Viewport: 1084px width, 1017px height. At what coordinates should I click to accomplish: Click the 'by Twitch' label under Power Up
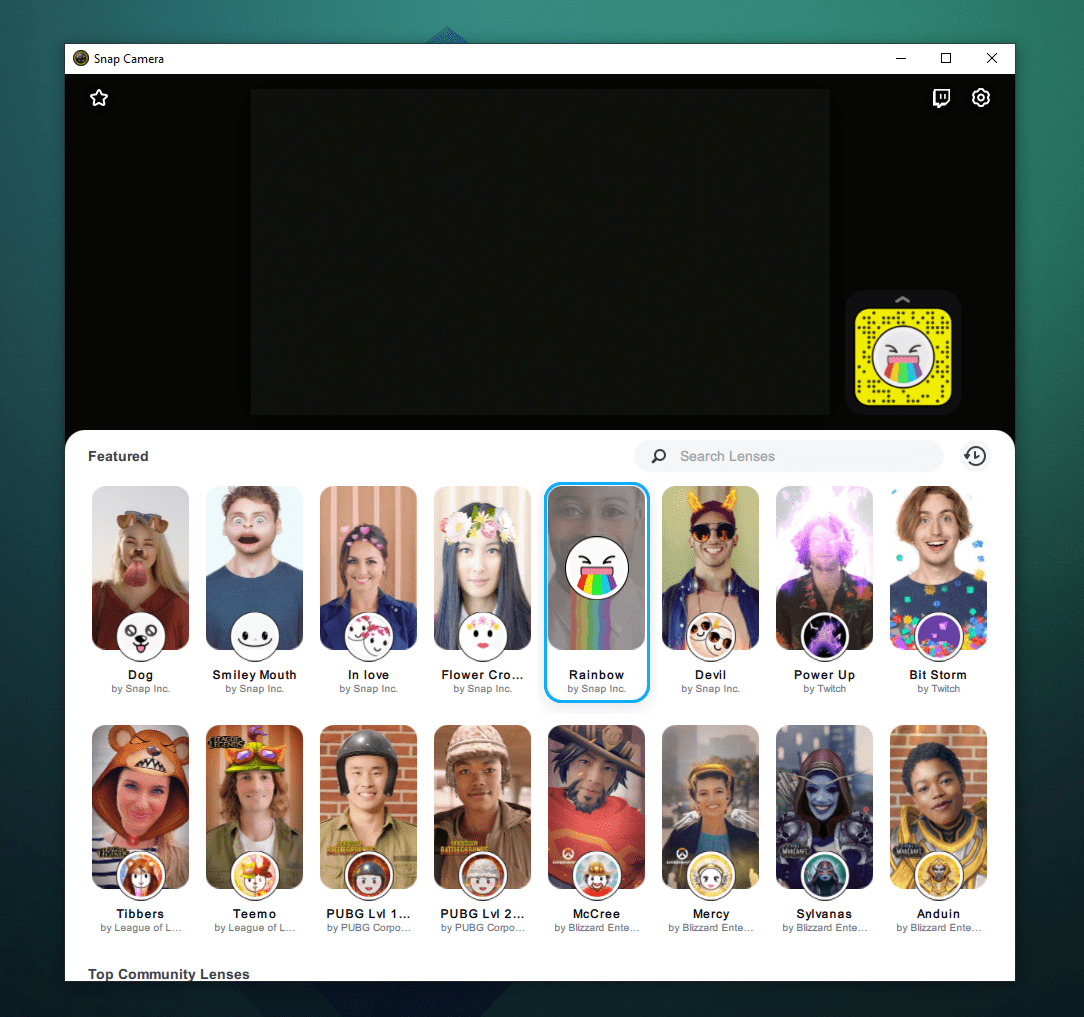pos(825,689)
